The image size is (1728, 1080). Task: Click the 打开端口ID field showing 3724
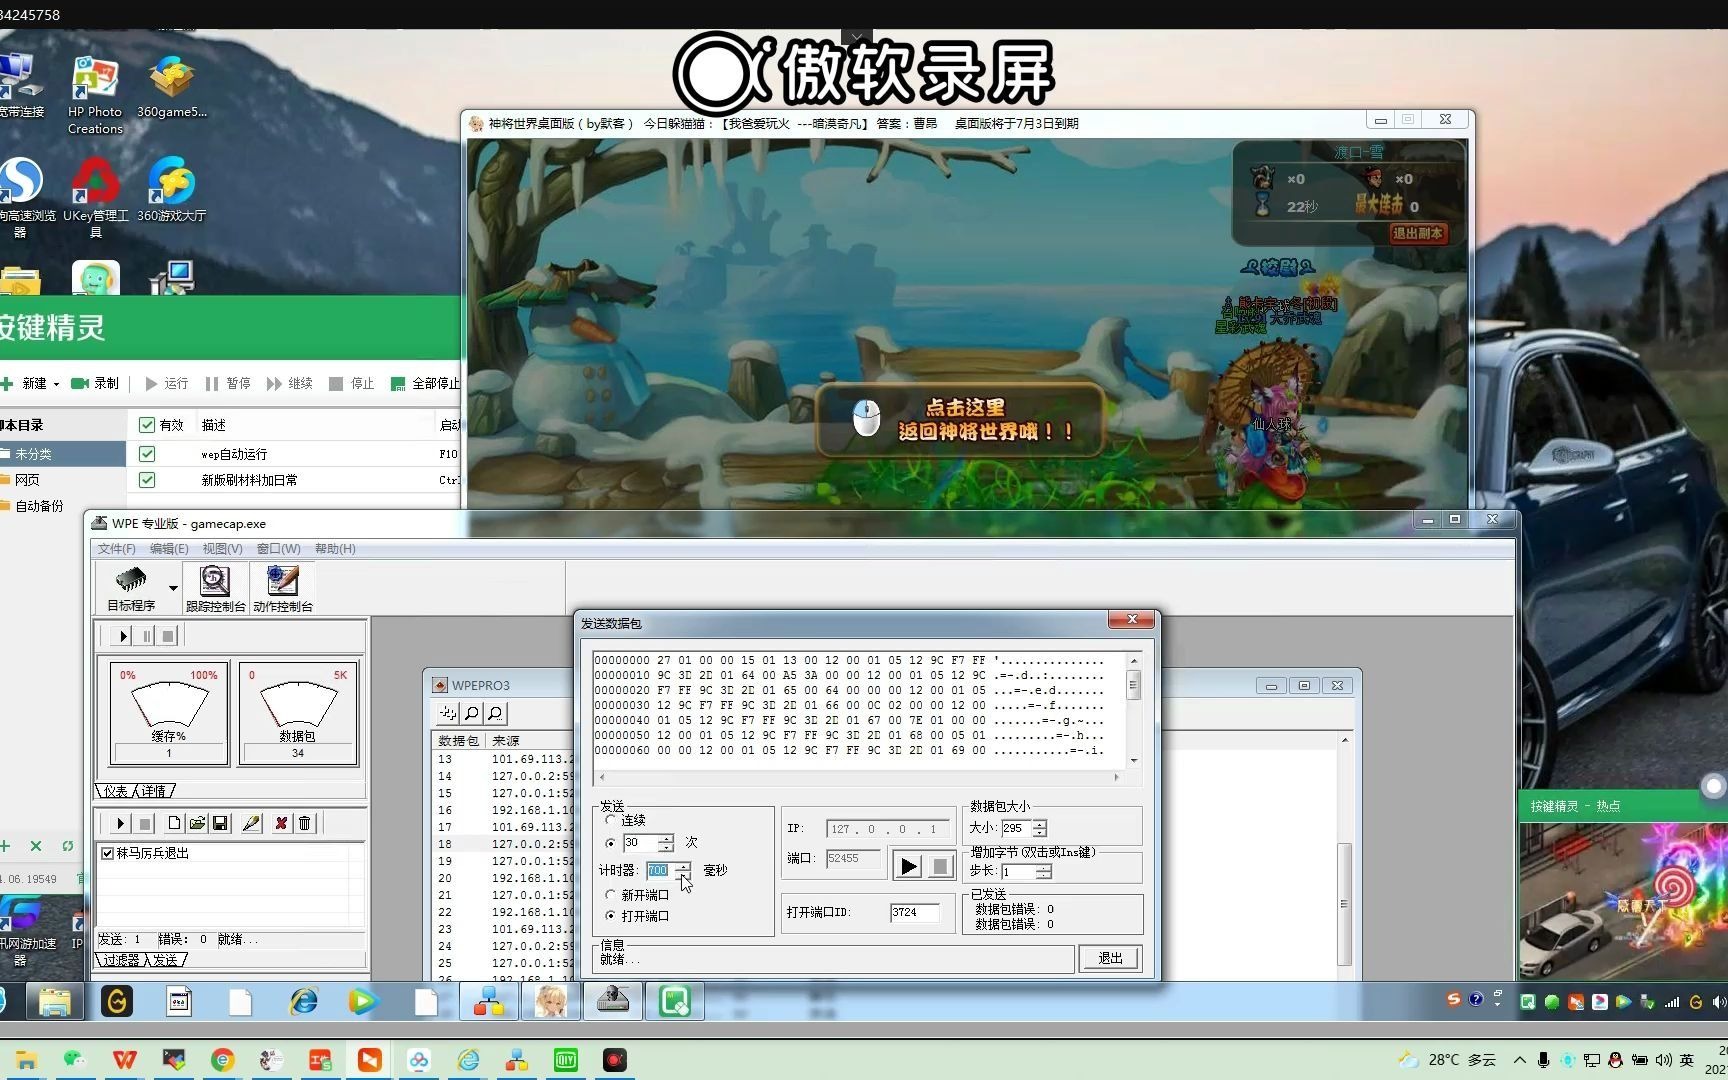point(915,912)
